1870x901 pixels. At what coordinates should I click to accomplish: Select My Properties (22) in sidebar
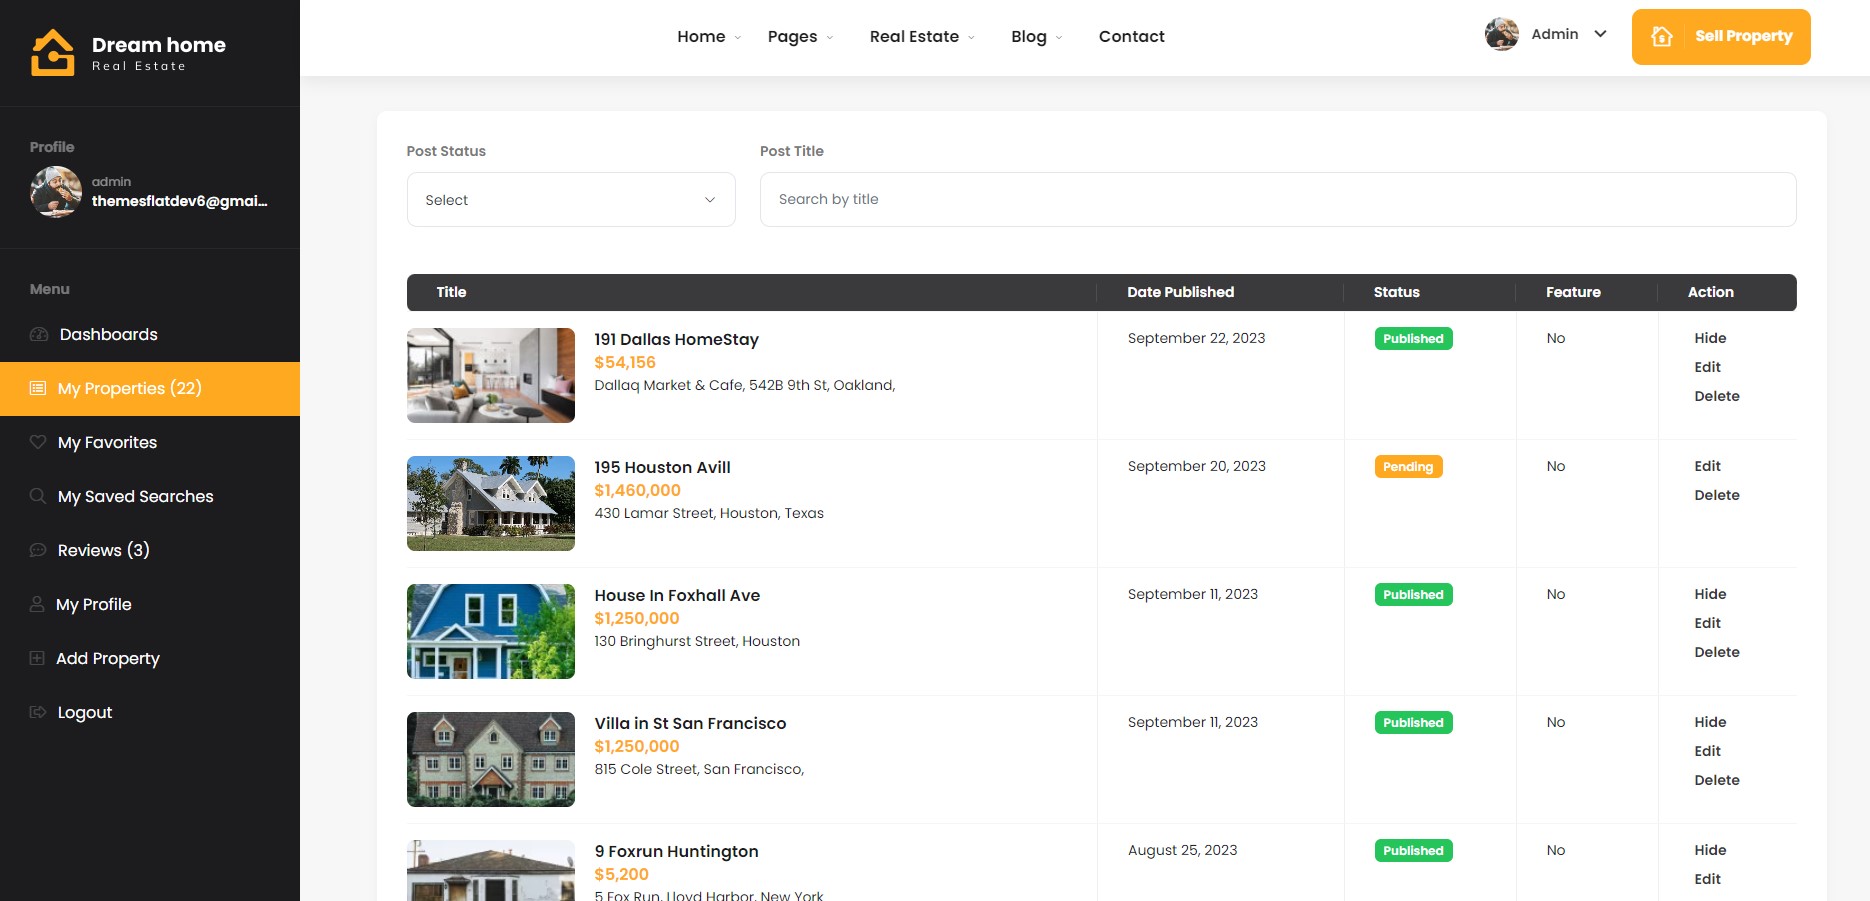(150, 388)
